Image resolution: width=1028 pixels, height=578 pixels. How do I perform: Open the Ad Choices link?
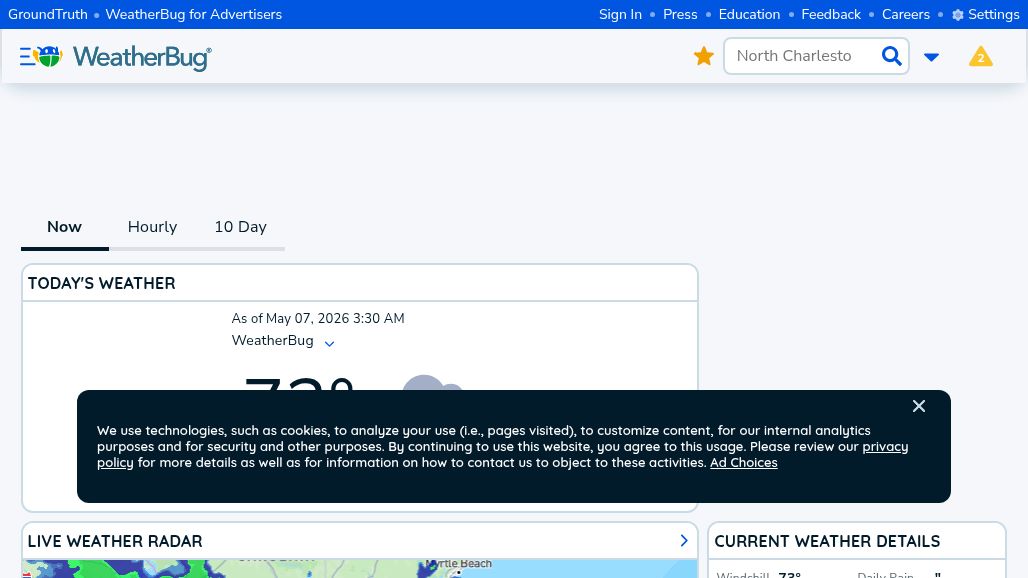pyautogui.click(x=743, y=463)
